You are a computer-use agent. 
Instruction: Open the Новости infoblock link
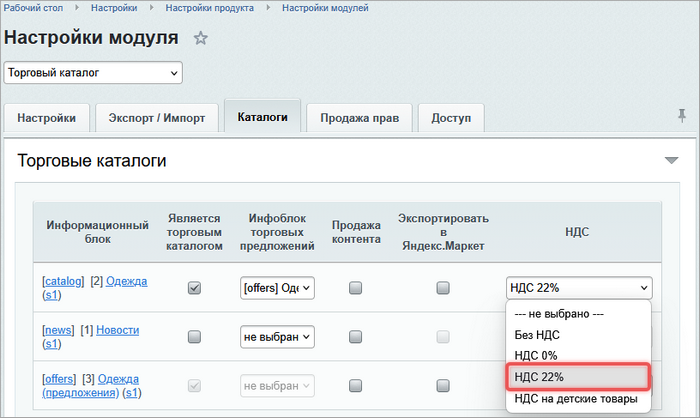117,330
